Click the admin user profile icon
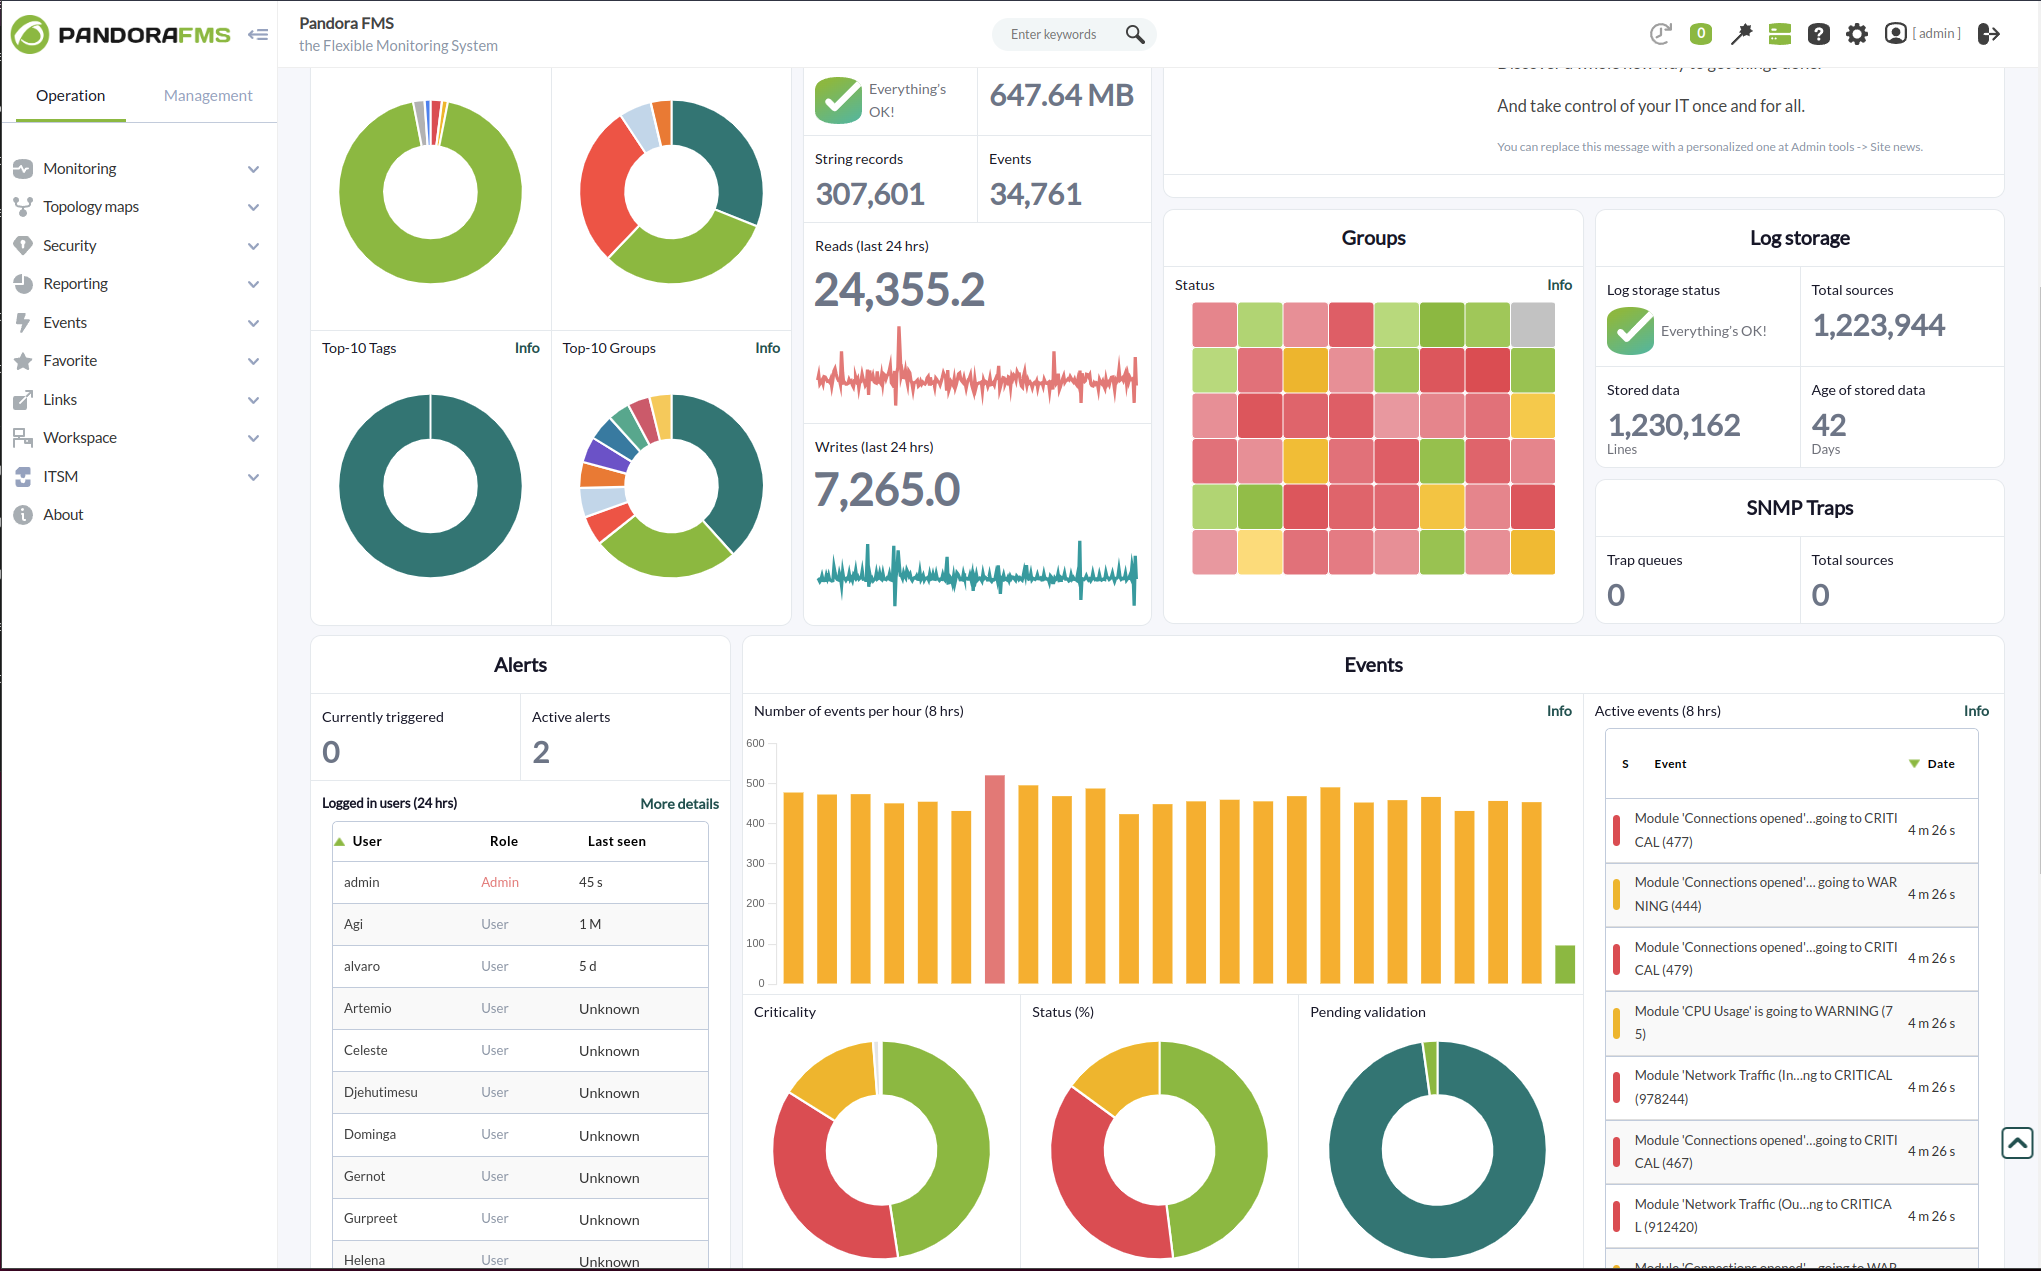The width and height of the screenshot is (2041, 1271). pyautogui.click(x=1895, y=32)
